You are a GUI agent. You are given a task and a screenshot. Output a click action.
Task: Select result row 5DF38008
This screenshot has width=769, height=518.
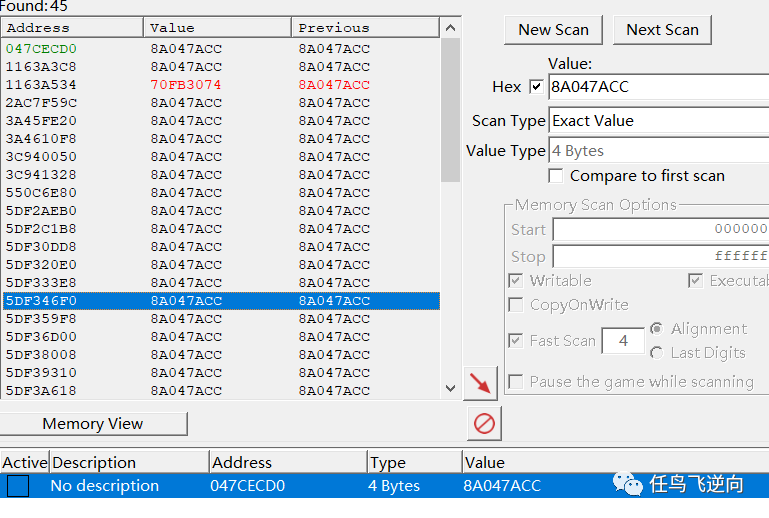pyautogui.click(x=221, y=355)
